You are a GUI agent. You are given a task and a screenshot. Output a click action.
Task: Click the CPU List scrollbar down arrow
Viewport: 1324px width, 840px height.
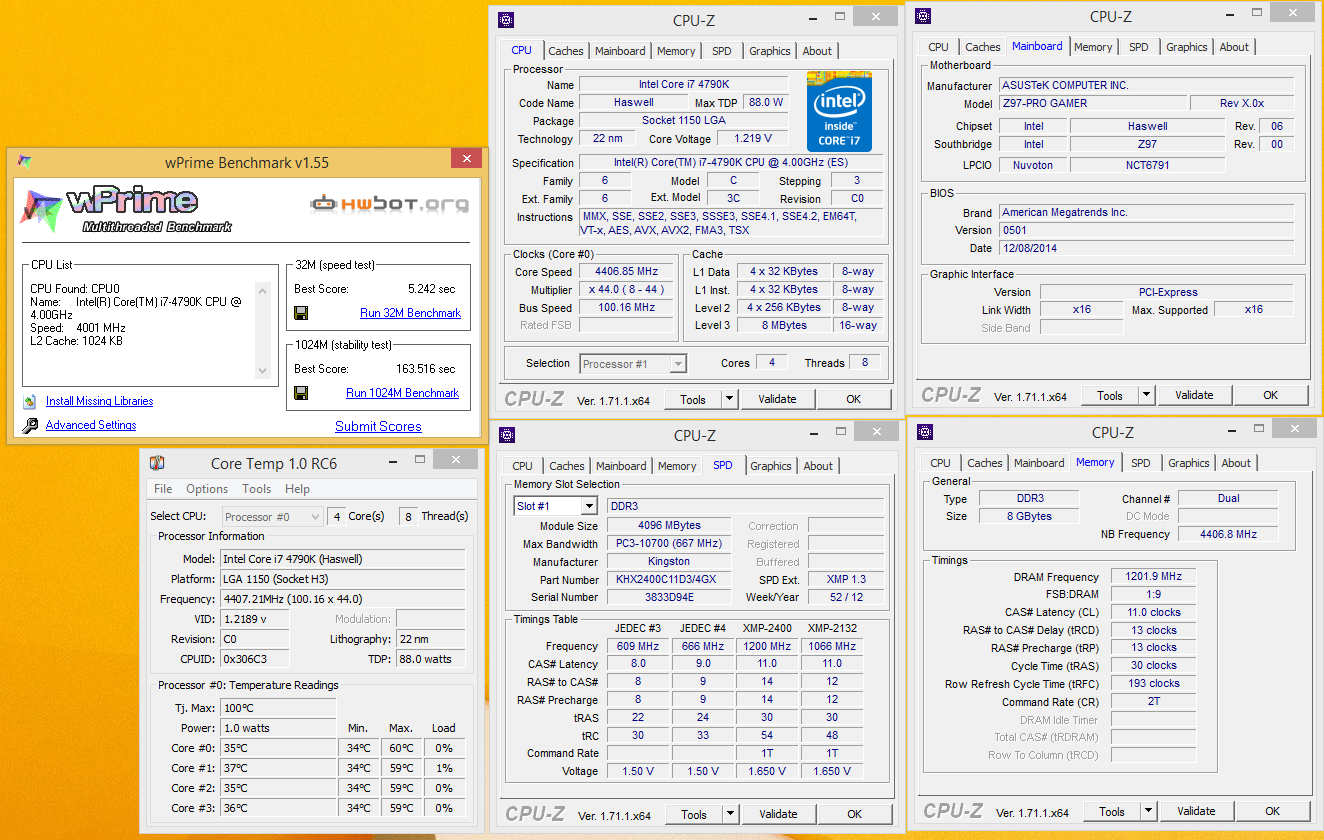[x=263, y=371]
